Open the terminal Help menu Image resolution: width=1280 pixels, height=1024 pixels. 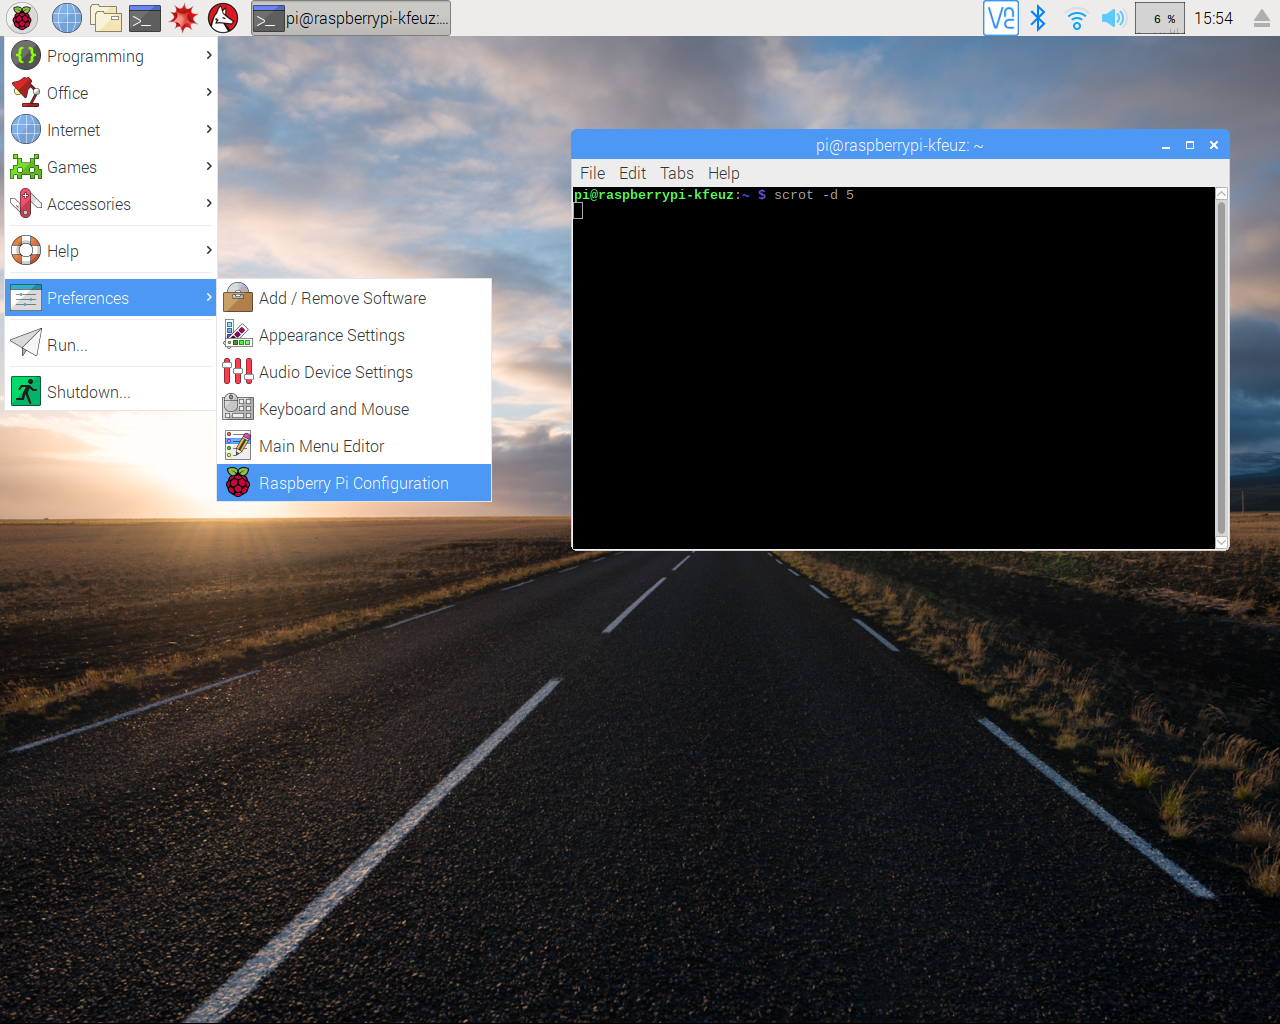click(x=724, y=173)
